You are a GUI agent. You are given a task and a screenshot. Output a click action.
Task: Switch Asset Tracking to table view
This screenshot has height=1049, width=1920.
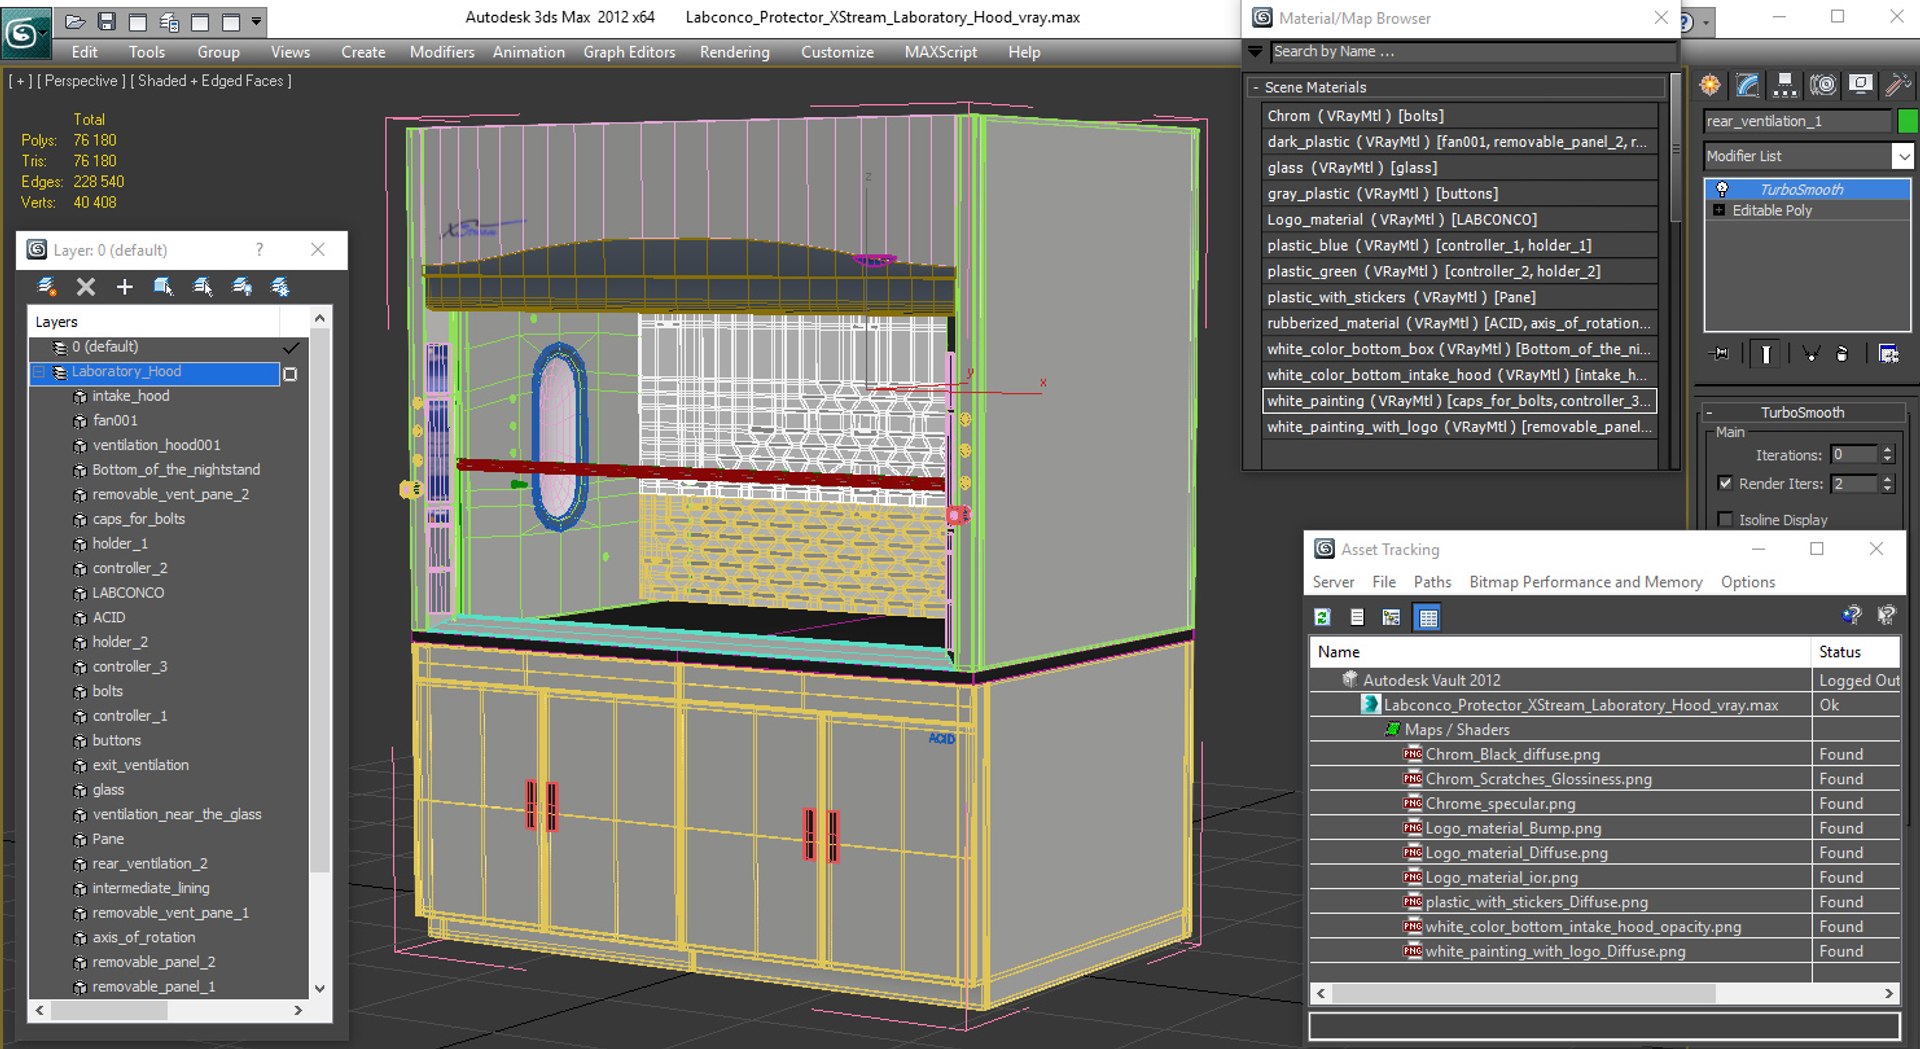pyautogui.click(x=1428, y=618)
